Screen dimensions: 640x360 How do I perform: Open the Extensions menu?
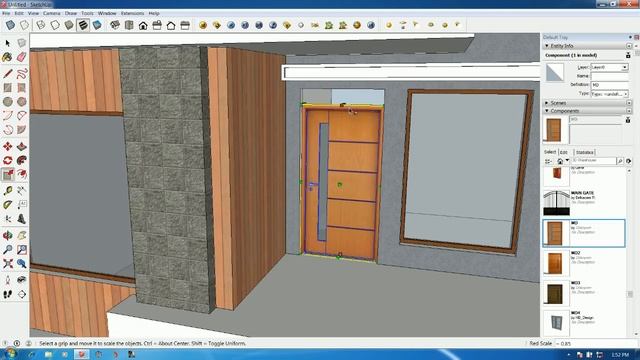tap(132, 13)
